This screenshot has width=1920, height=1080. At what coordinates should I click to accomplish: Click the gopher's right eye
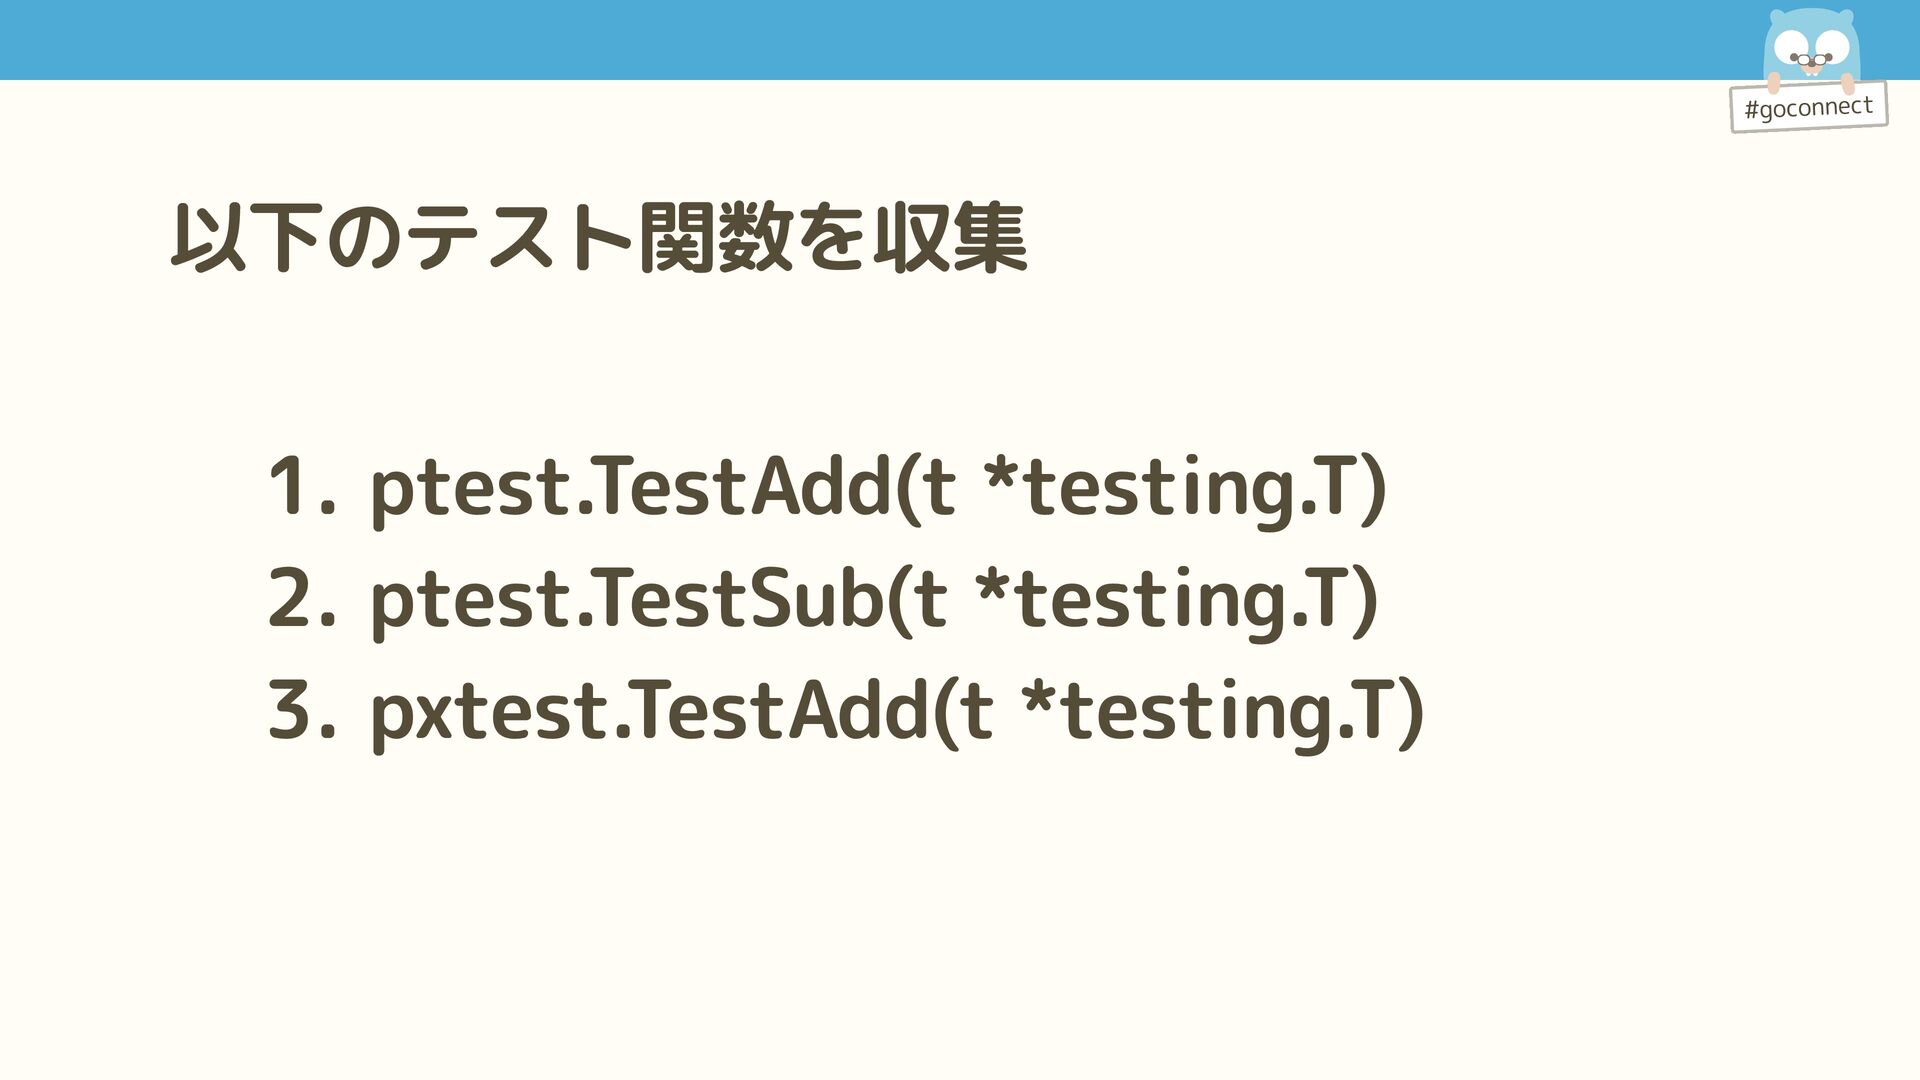coord(1834,44)
